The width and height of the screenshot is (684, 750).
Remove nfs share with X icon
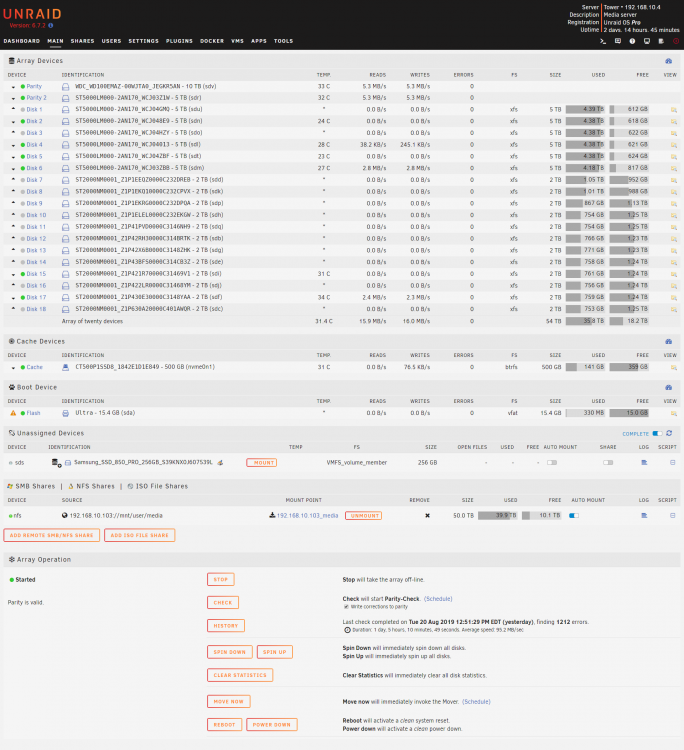(427, 516)
